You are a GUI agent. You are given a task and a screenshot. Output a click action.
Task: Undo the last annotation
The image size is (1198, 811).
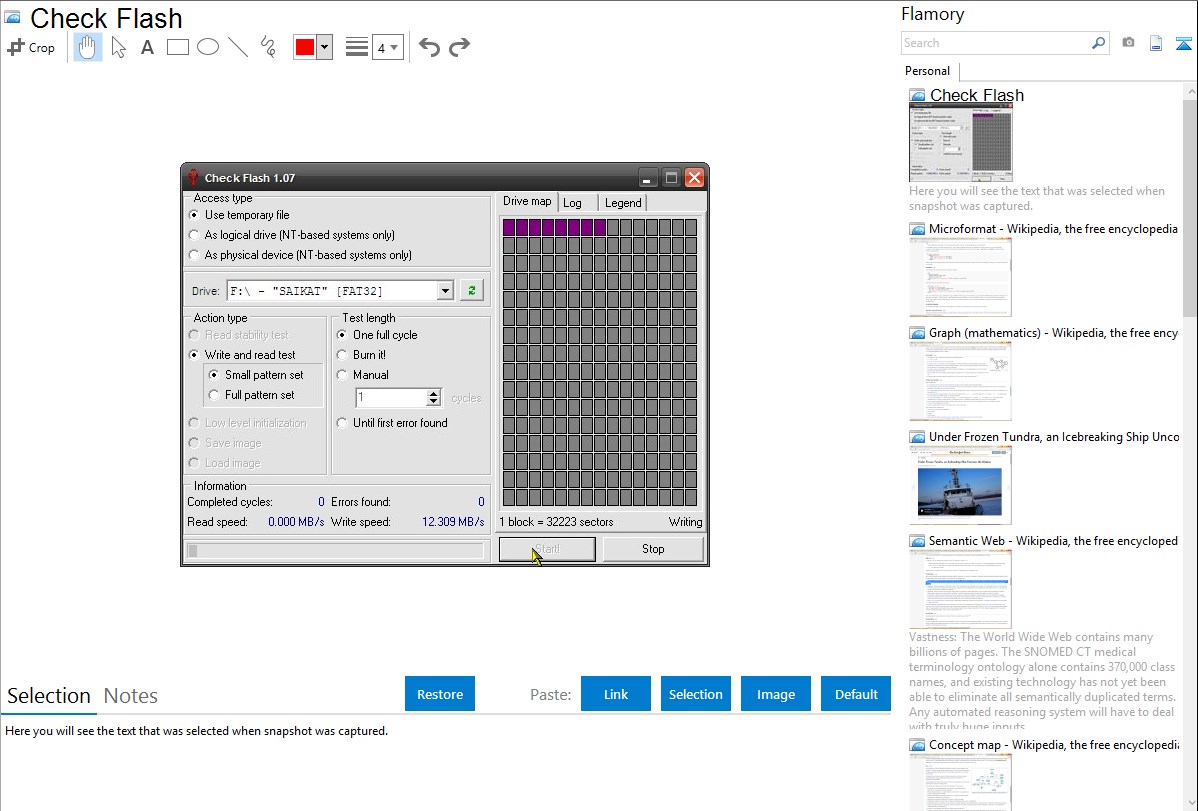[x=429, y=47]
